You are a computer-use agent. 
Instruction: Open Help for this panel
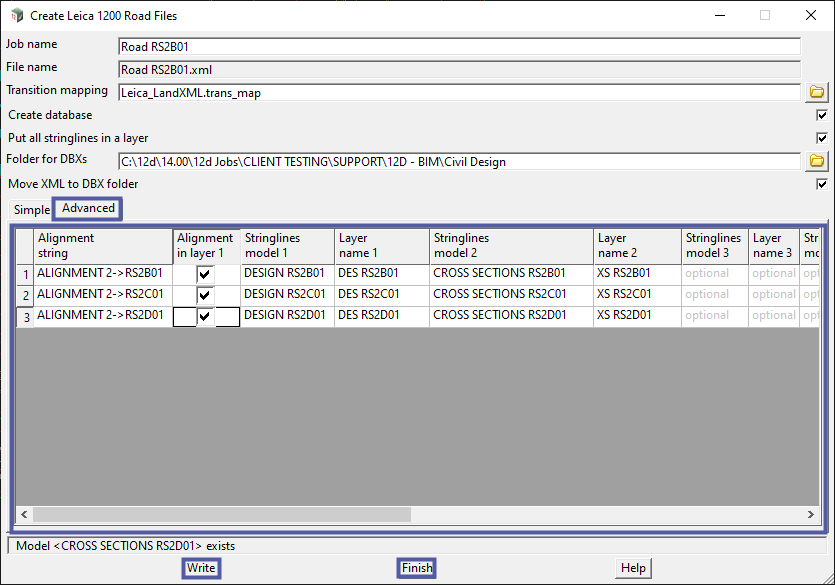tap(633, 568)
